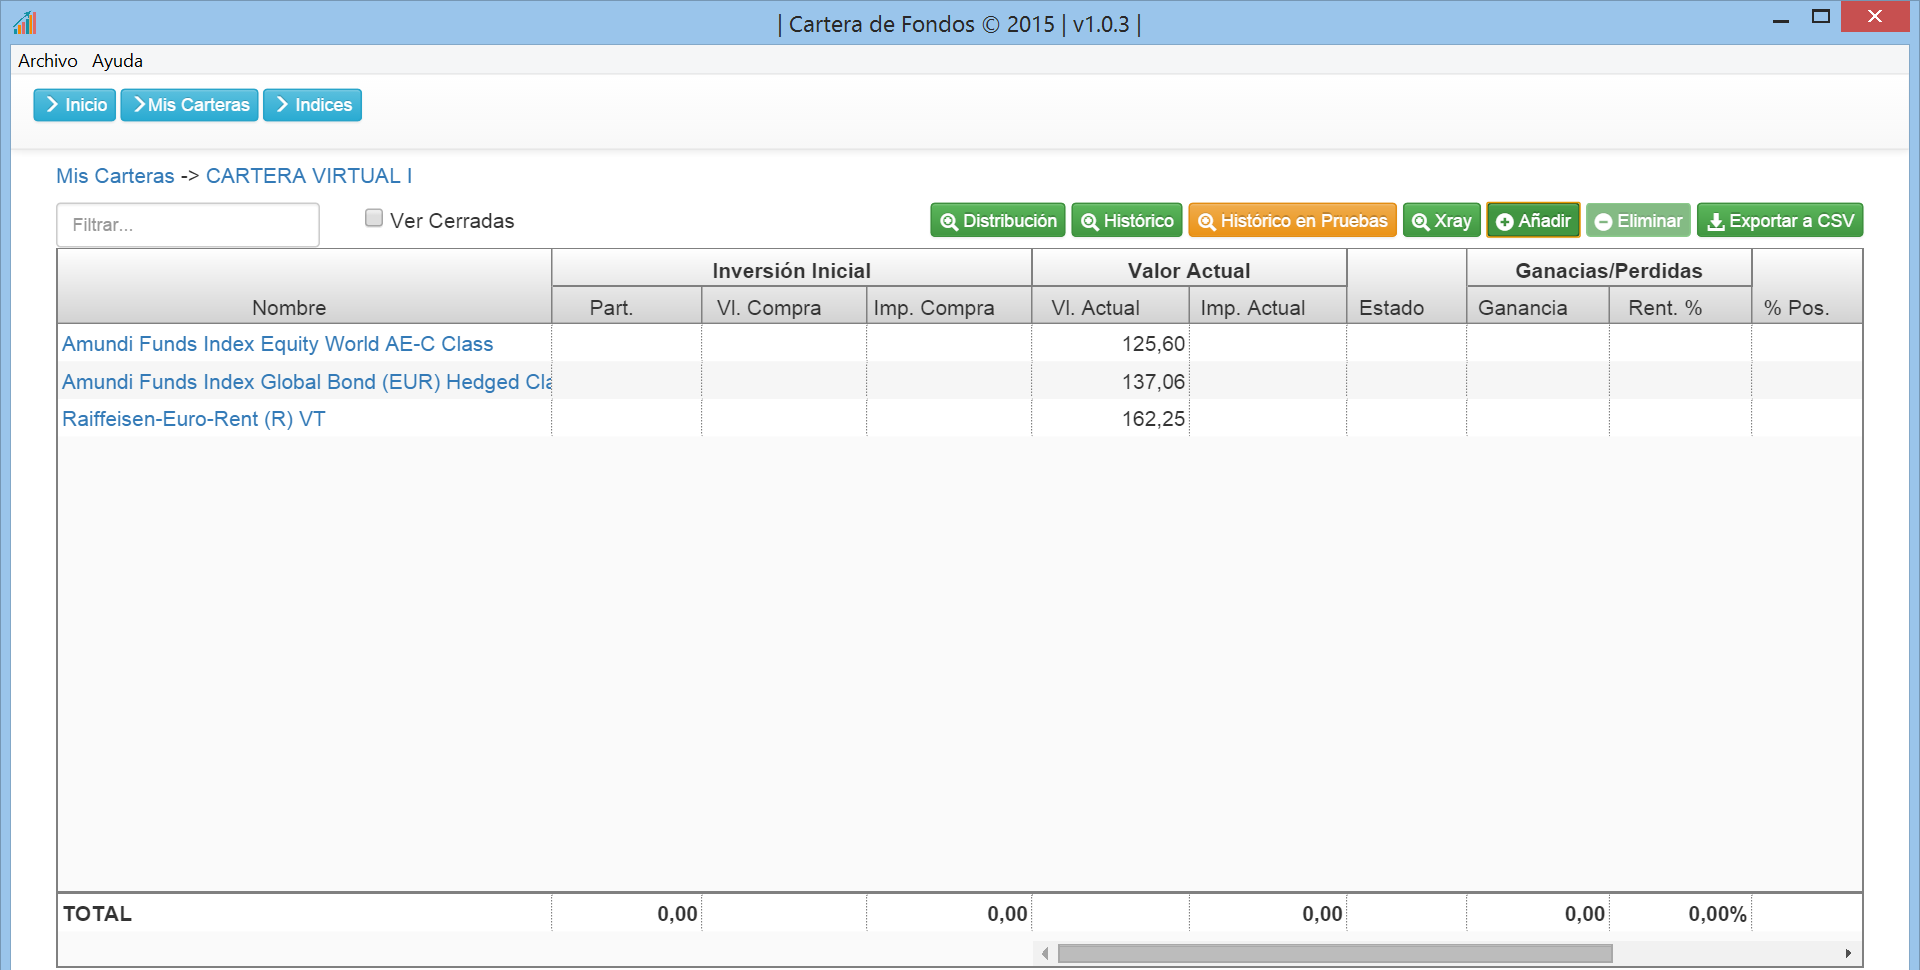
Task: Enable the Ver Cerradas checkbox
Action: pos(374,218)
